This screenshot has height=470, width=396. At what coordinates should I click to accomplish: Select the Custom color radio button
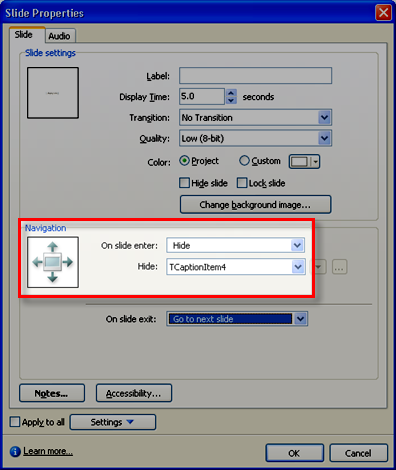coord(244,161)
